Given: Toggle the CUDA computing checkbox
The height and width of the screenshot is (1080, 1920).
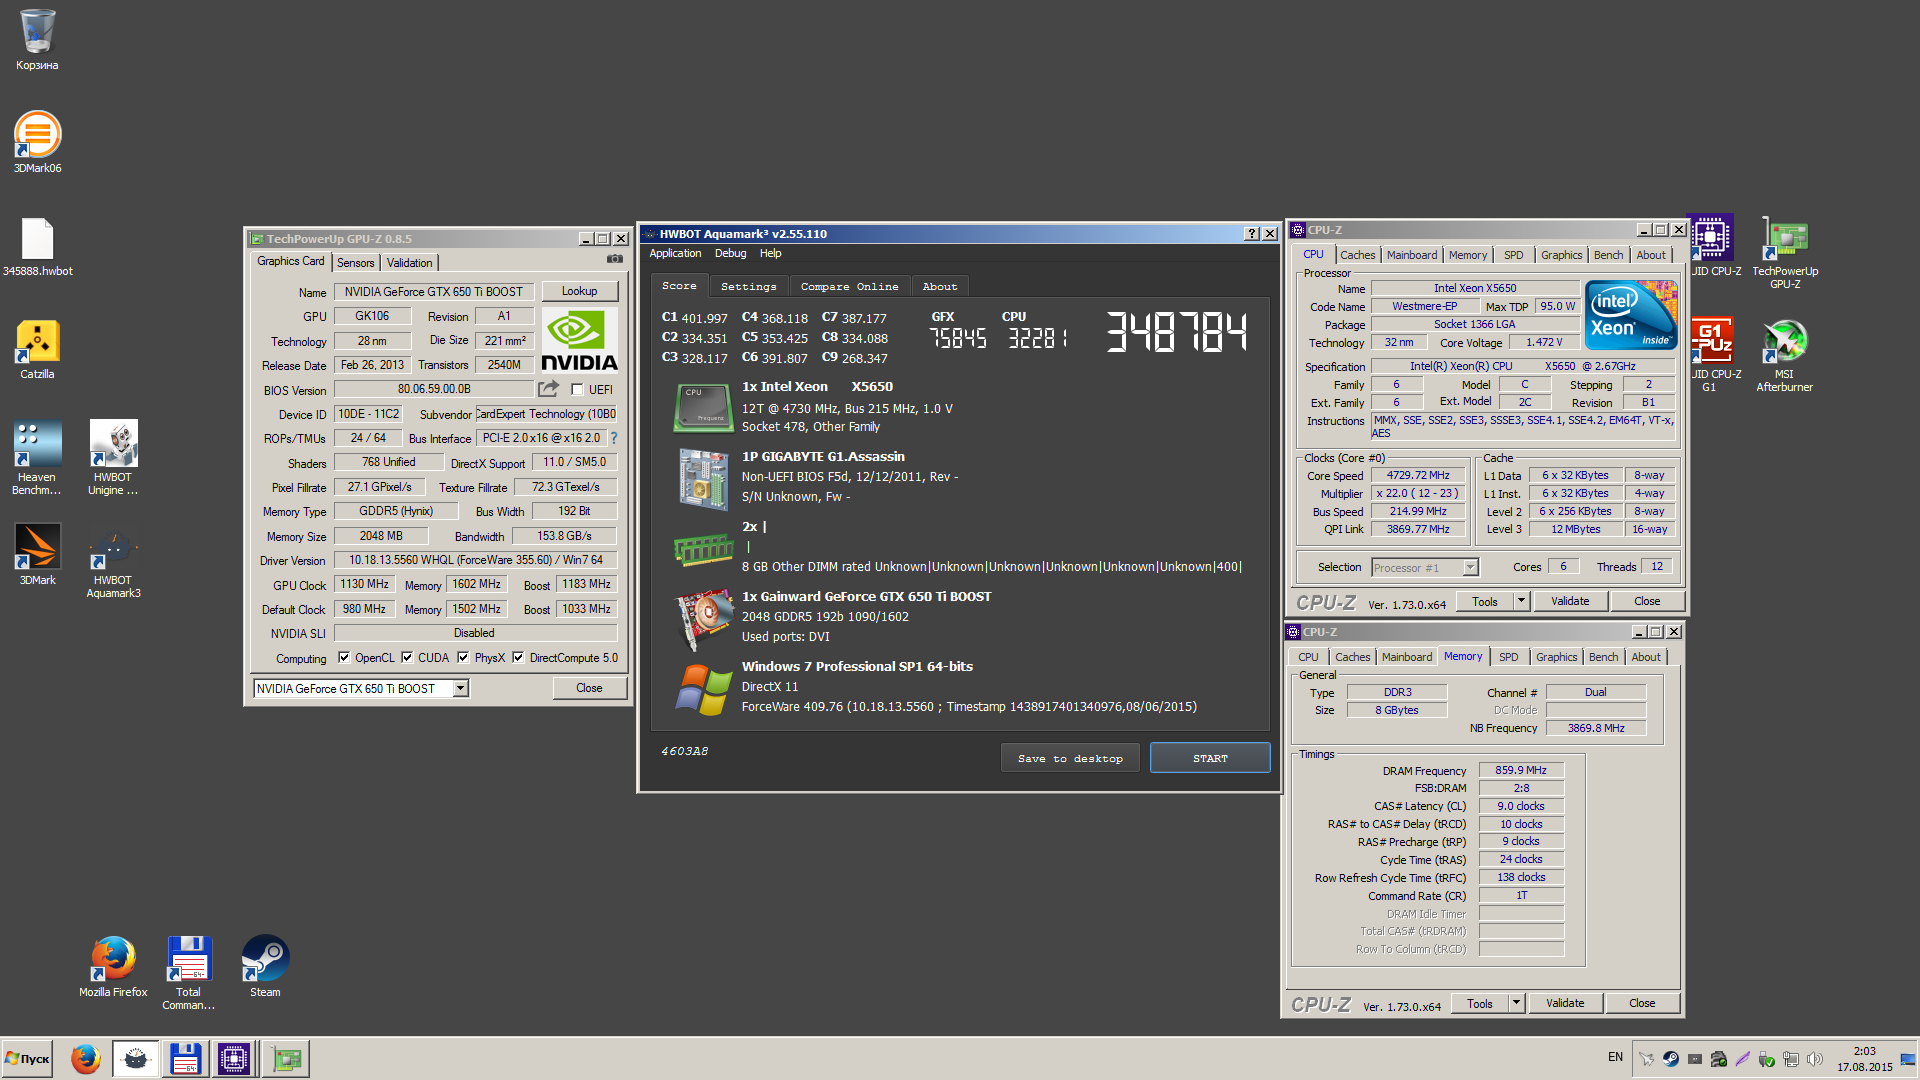Looking at the screenshot, I should [407, 657].
